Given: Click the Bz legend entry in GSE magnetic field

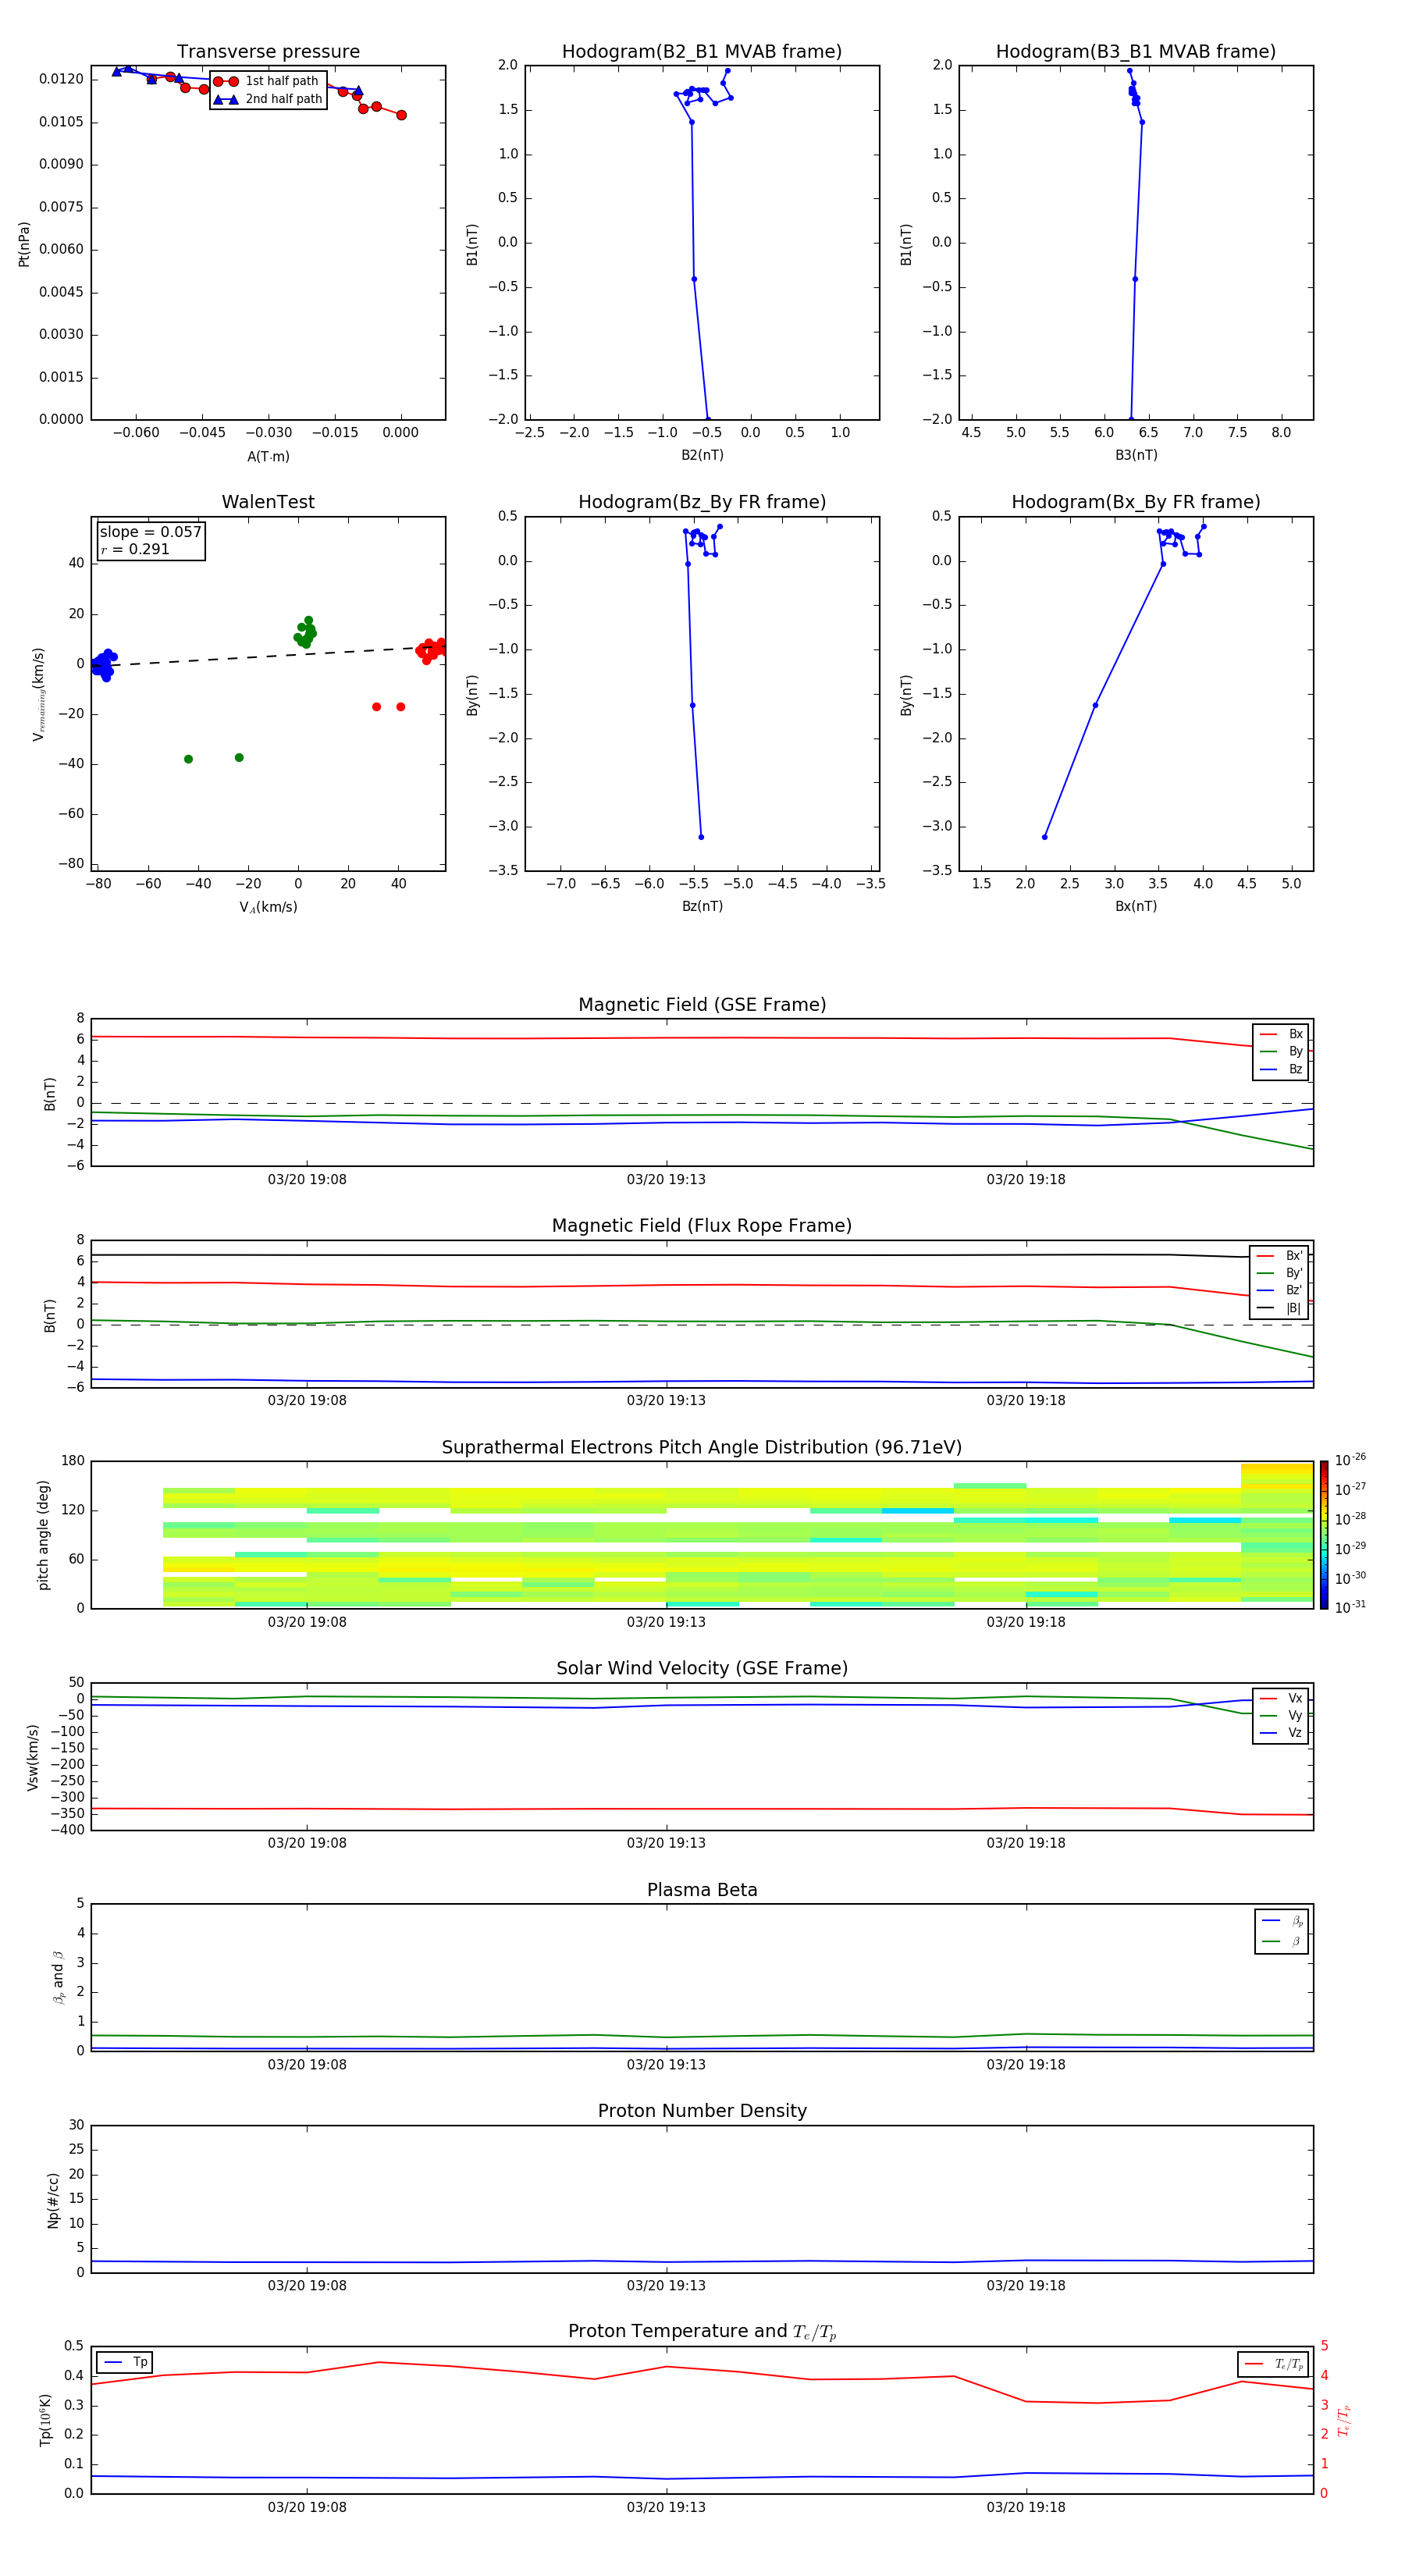Looking at the screenshot, I should [x=1281, y=1069].
